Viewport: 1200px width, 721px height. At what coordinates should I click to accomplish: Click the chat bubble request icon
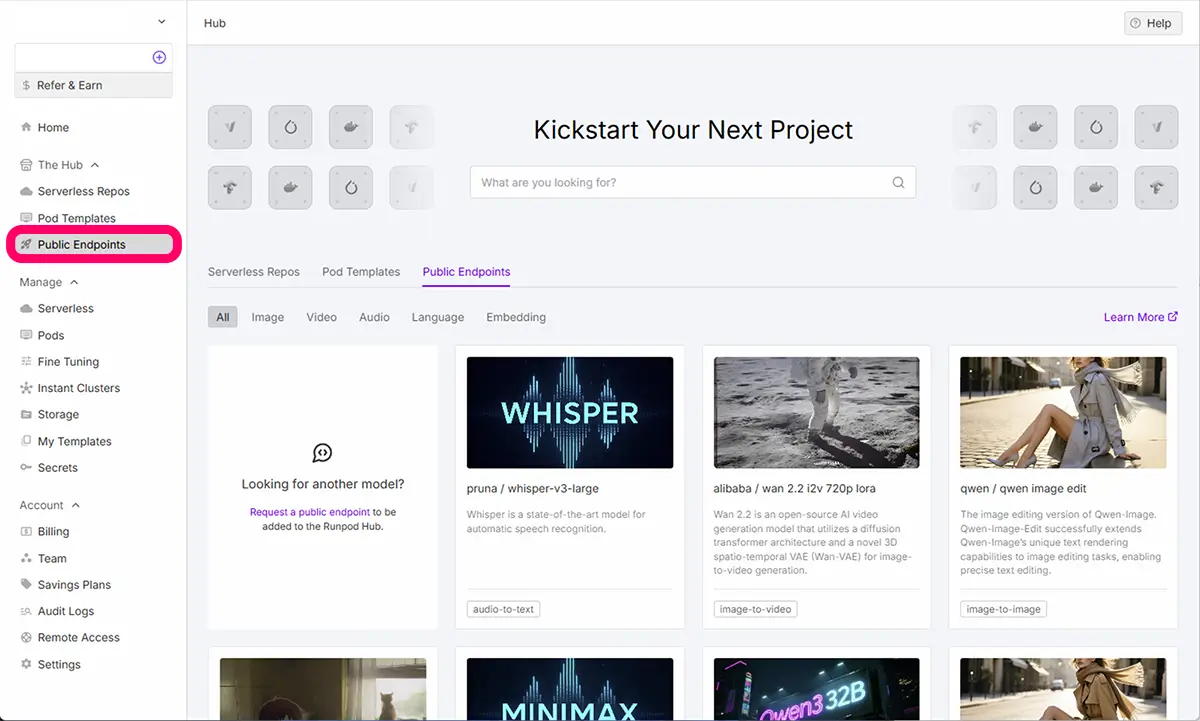click(322, 453)
